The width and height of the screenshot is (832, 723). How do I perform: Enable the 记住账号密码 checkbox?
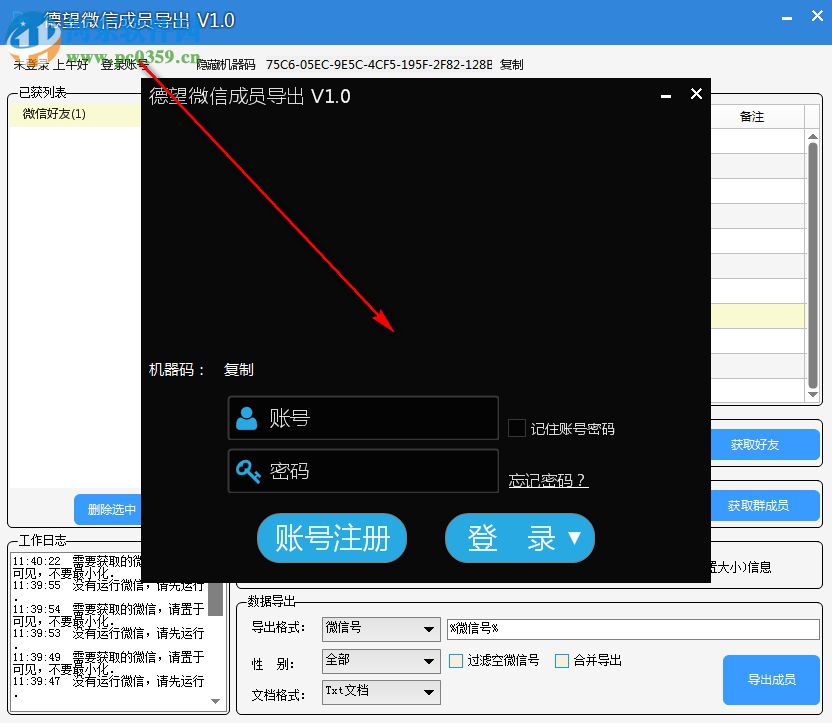[516, 428]
